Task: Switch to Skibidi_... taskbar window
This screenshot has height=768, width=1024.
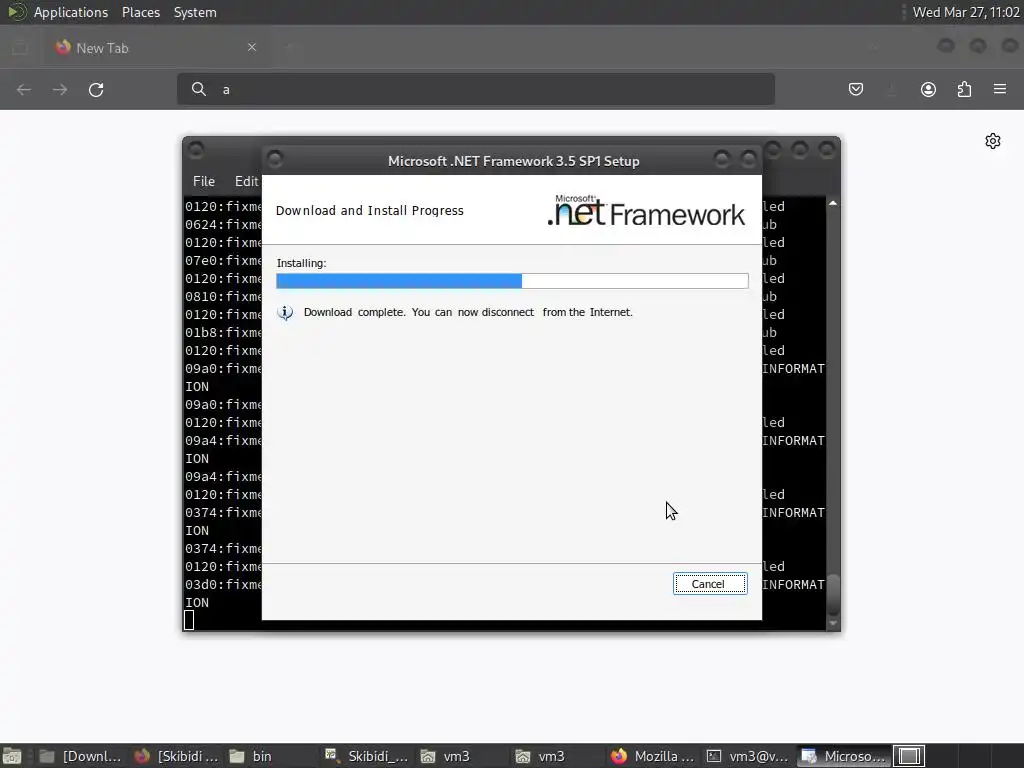Action: tap(366, 756)
